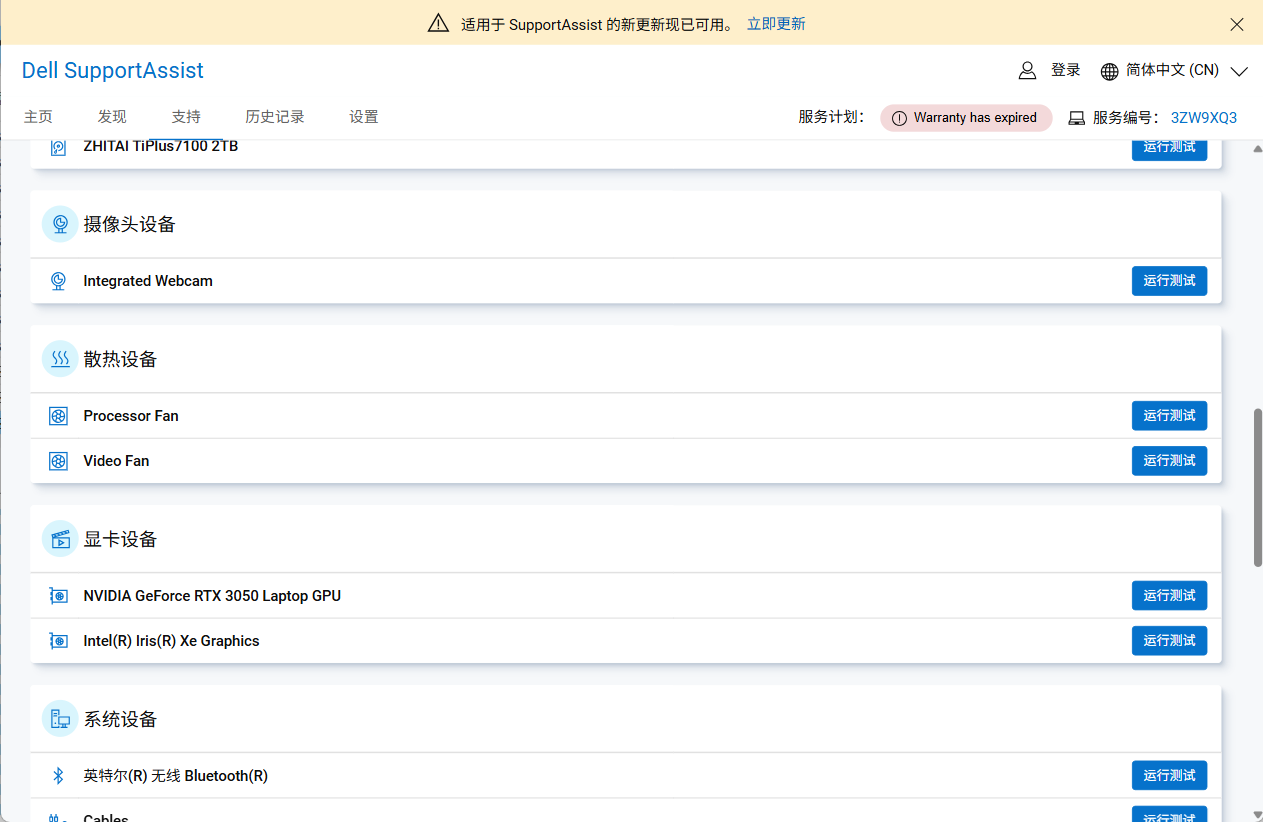The height and width of the screenshot is (822, 1263).
Task: Click the Integrated Webcam row icon
Action: 59,281
